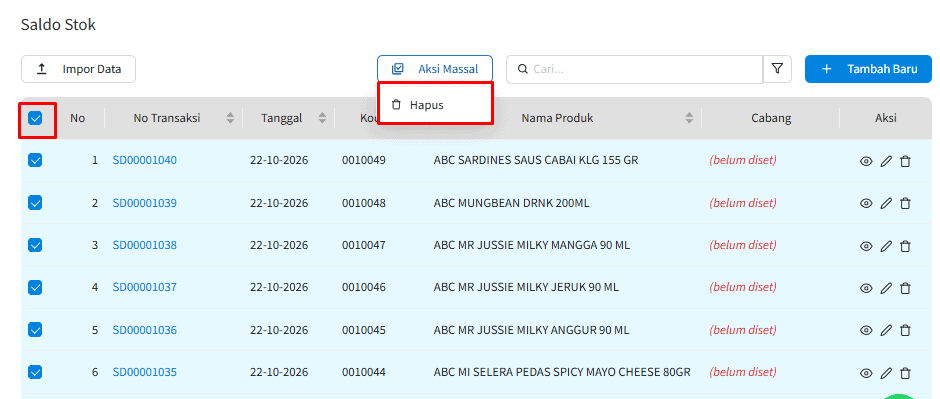View details for transaction SD00001038
The image size is (940, 399).
pos(866,246)
